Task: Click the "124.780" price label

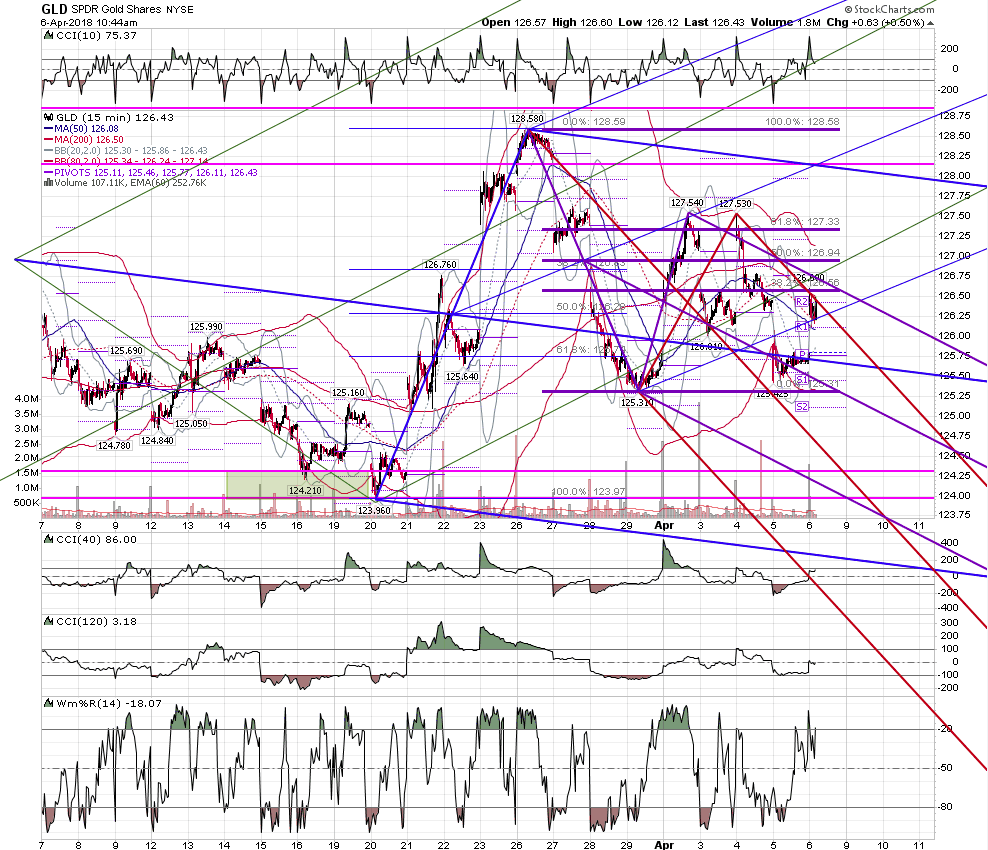Action: [x=114, y=445]
